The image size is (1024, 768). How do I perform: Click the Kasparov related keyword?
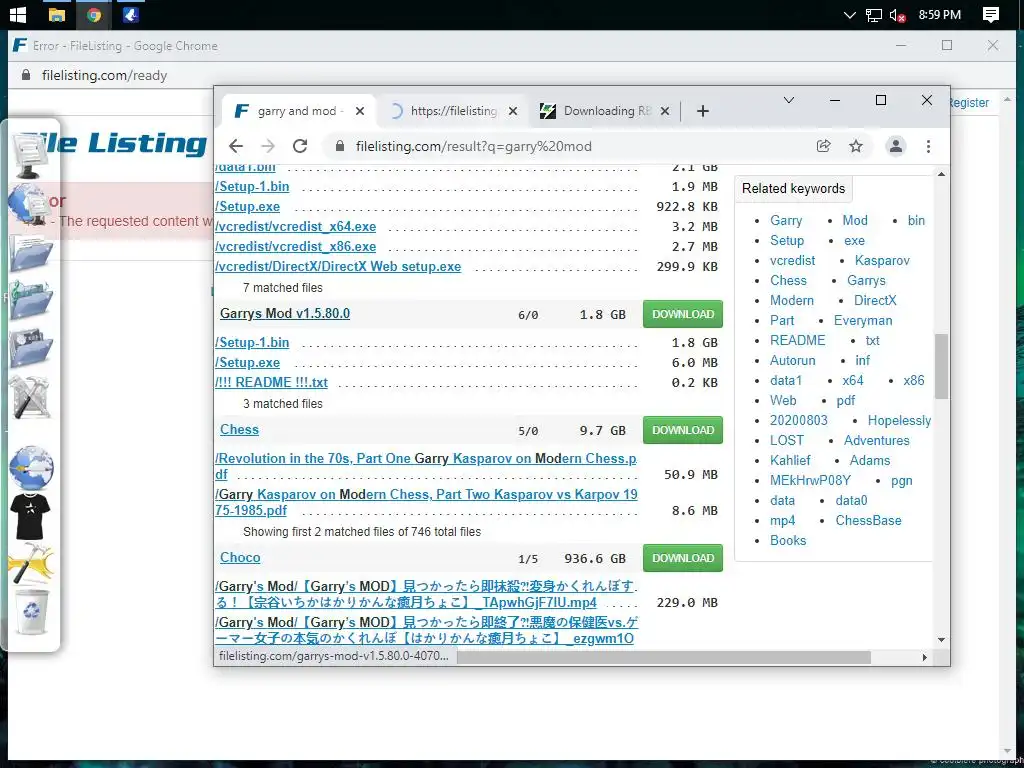[x=882, y=261]
